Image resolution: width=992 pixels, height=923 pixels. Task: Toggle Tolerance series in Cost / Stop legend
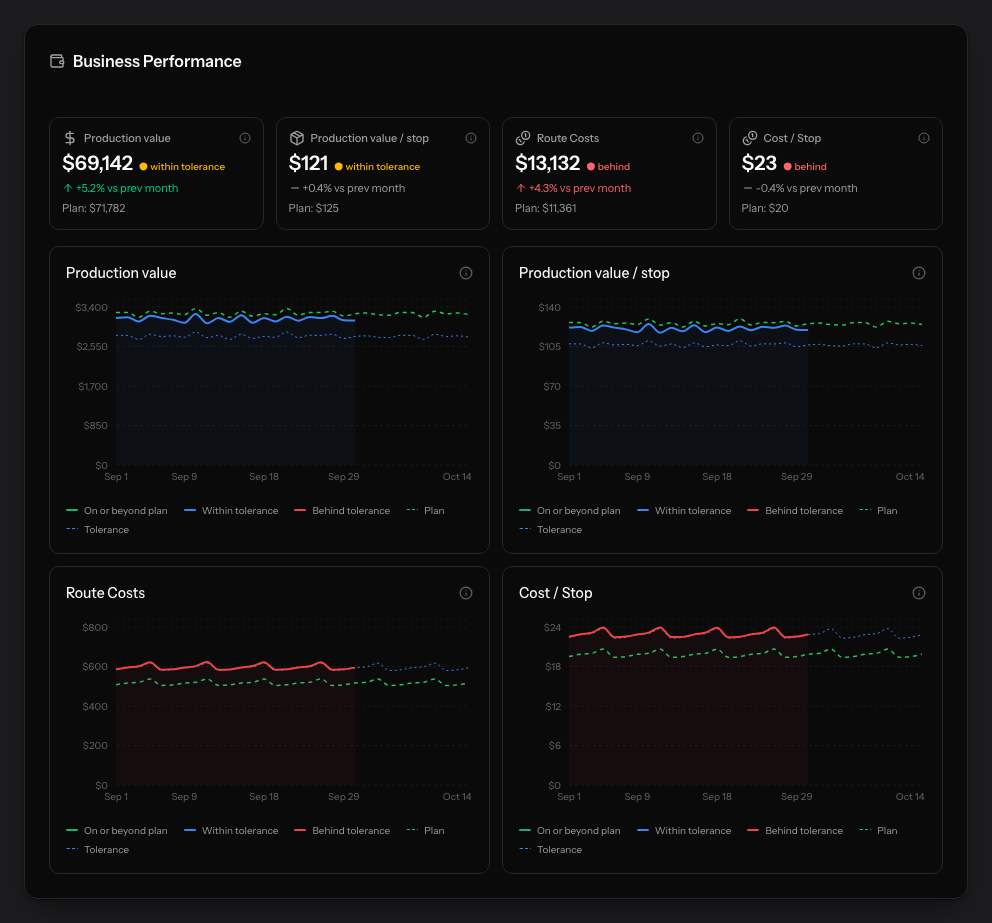tap(550, 850)
